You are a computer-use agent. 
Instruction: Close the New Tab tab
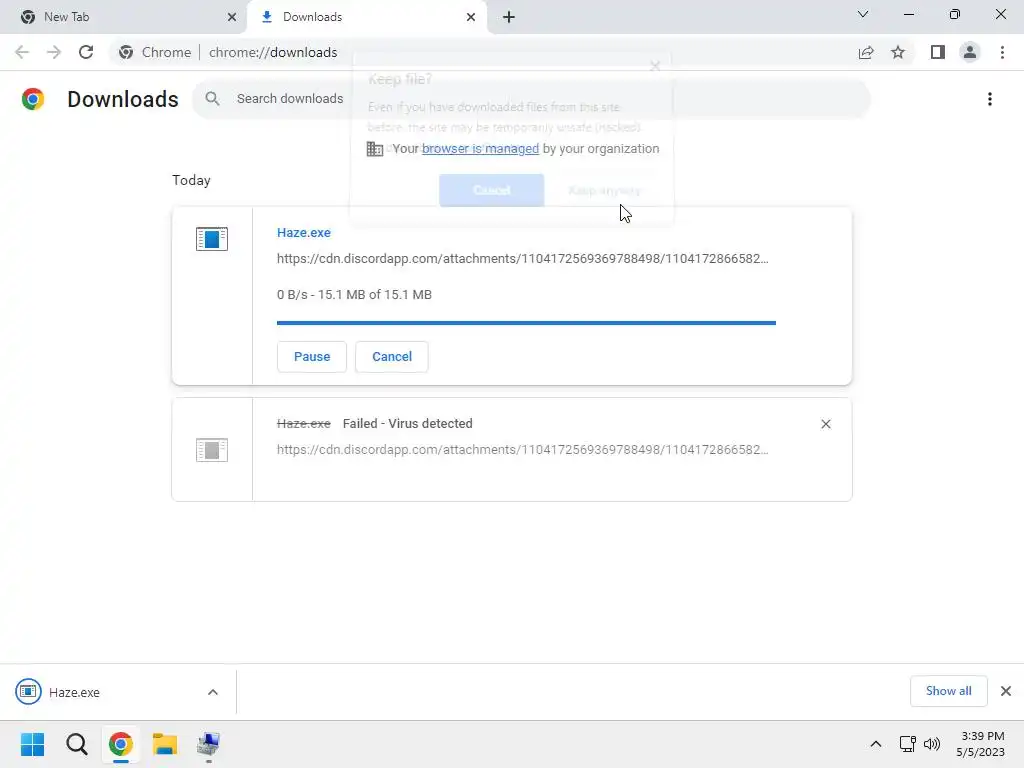click(232, 17)
